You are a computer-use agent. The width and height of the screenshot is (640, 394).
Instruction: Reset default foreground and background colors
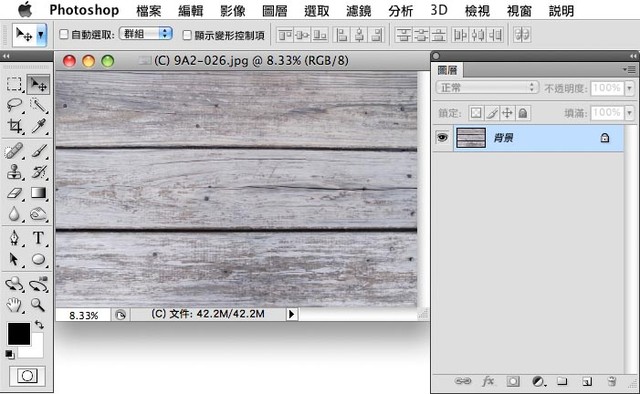9,354
